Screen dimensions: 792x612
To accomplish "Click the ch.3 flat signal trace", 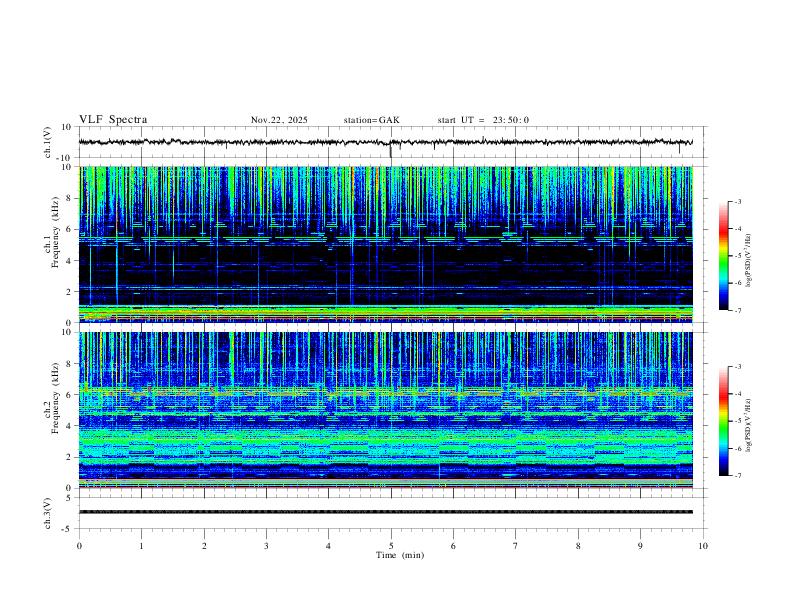I will 385,512.
